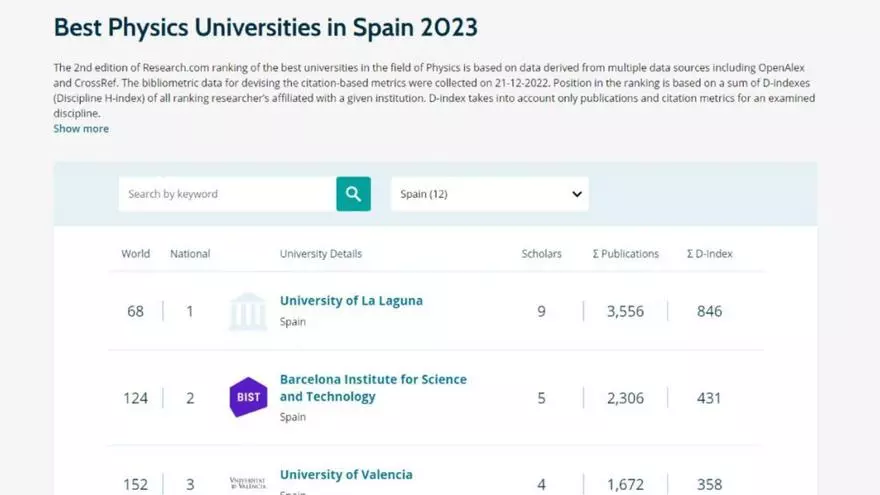Click the Σ D-Index column header
880x495 pixels.
coord(709,254)
